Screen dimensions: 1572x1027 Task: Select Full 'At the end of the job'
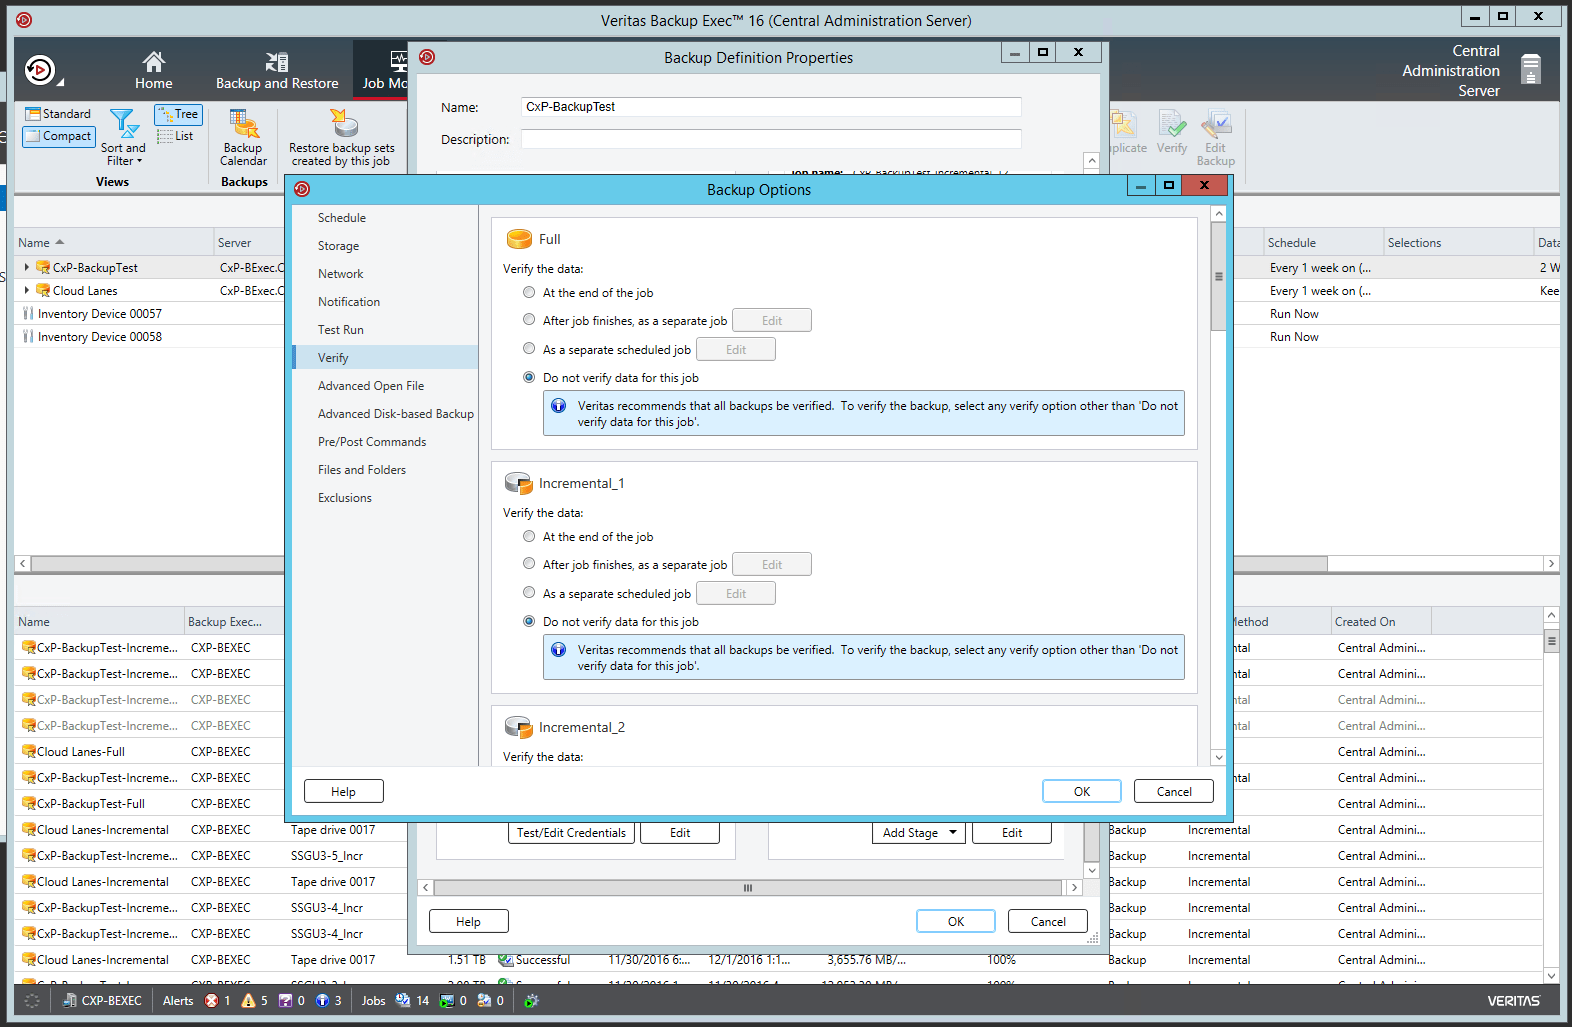click(529, 293)
